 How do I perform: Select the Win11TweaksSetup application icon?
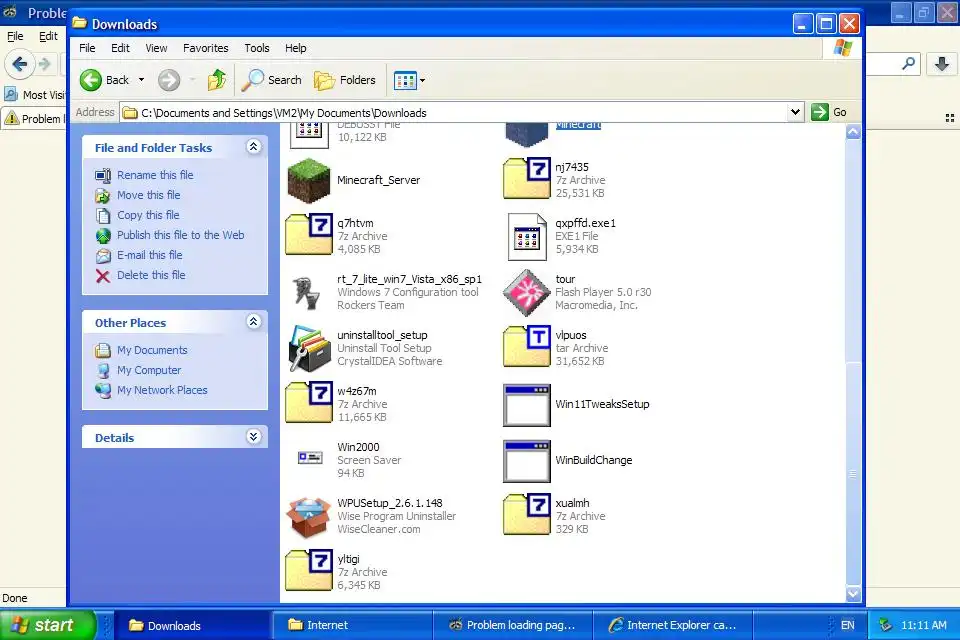527,405
